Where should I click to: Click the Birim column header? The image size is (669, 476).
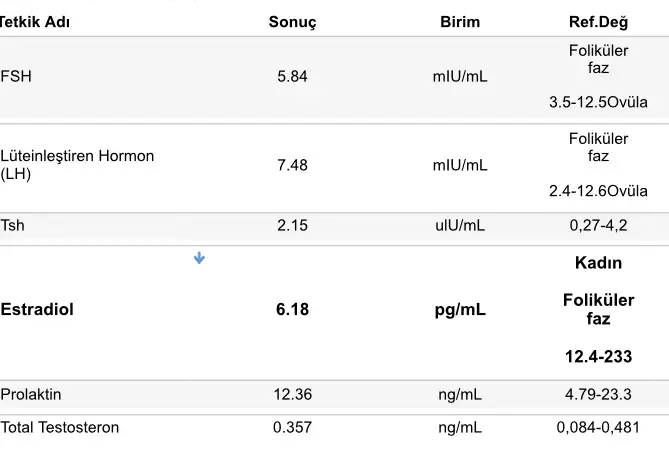(460, 22)
